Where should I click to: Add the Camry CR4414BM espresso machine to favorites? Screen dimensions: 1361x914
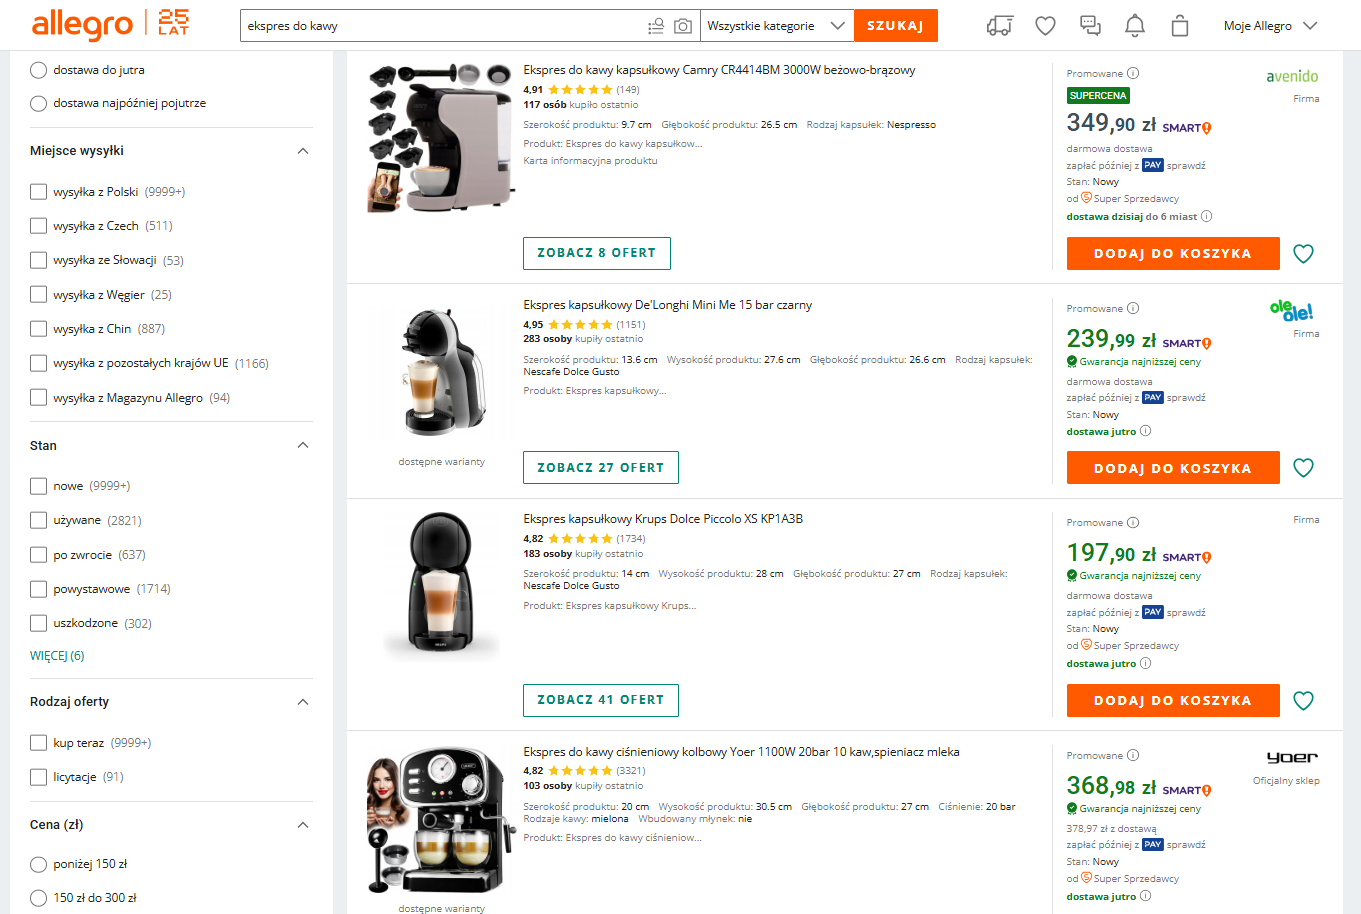1303,254
